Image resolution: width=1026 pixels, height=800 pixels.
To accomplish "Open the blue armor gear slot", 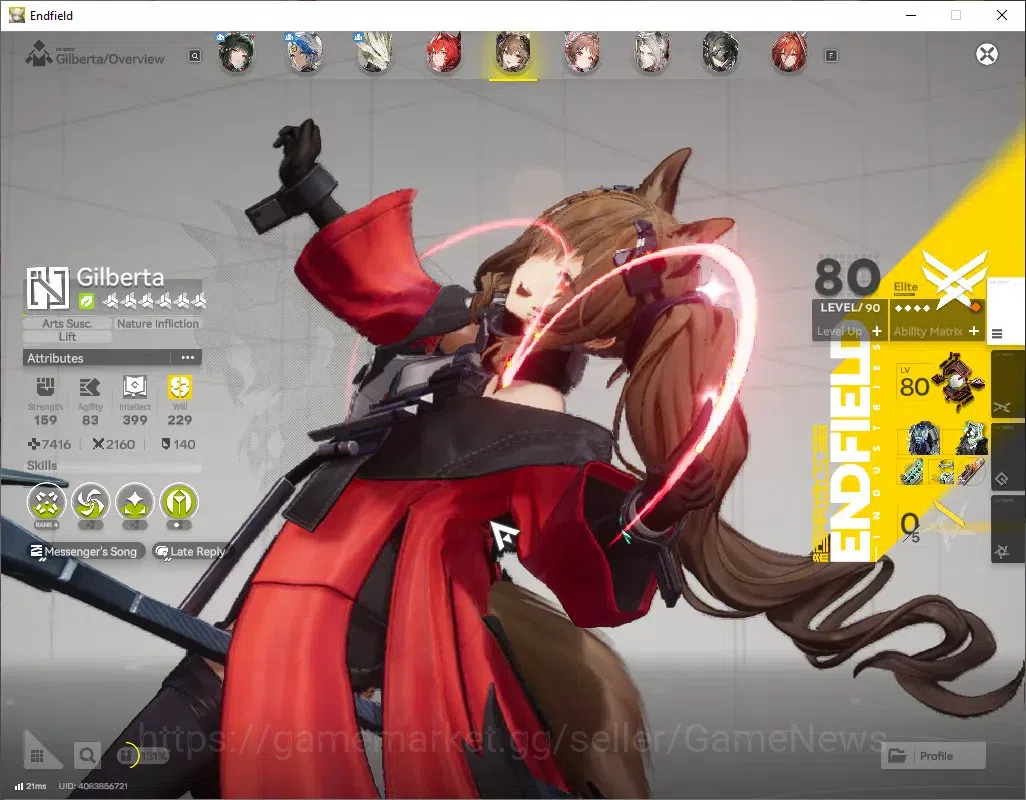I will coord(923,438).
